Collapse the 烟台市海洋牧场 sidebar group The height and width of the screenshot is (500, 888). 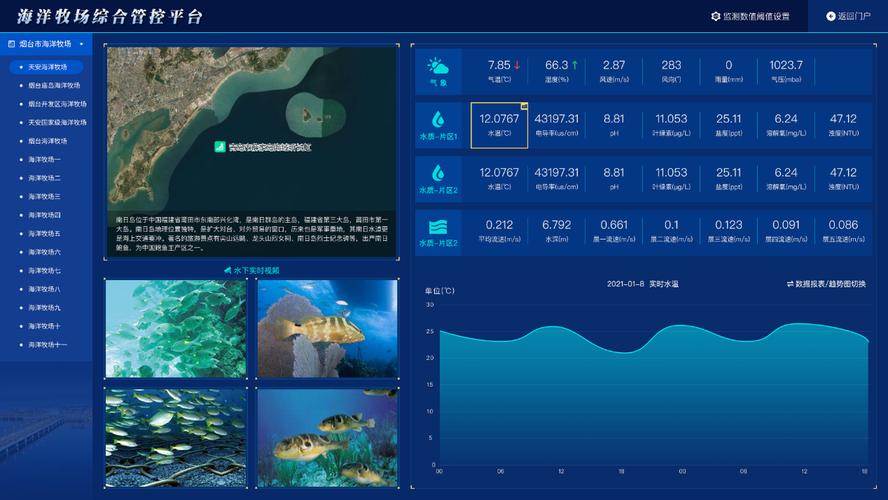coord(82,44)
